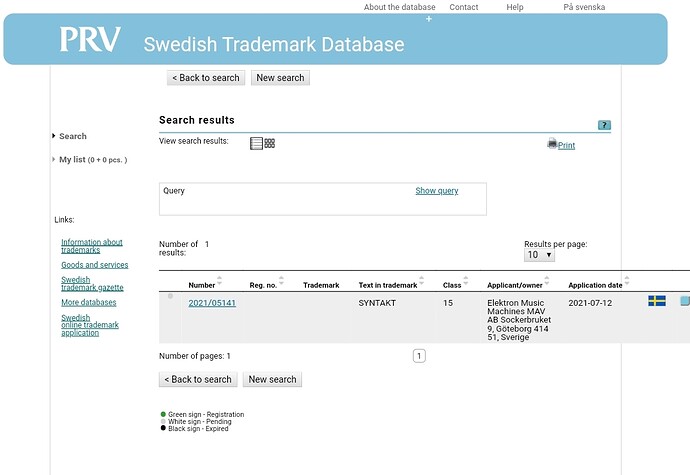Click the class 15 cell
The image size is (690, 475).
click(x=448, y=303)
